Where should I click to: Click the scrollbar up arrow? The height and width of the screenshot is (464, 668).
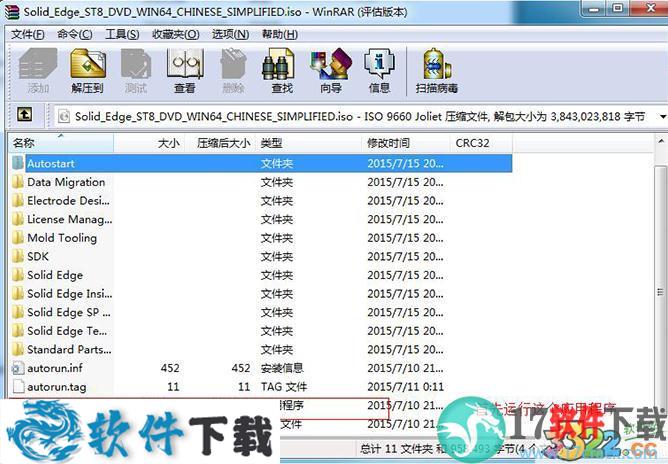pyautogui.click(x=660, y=141)
